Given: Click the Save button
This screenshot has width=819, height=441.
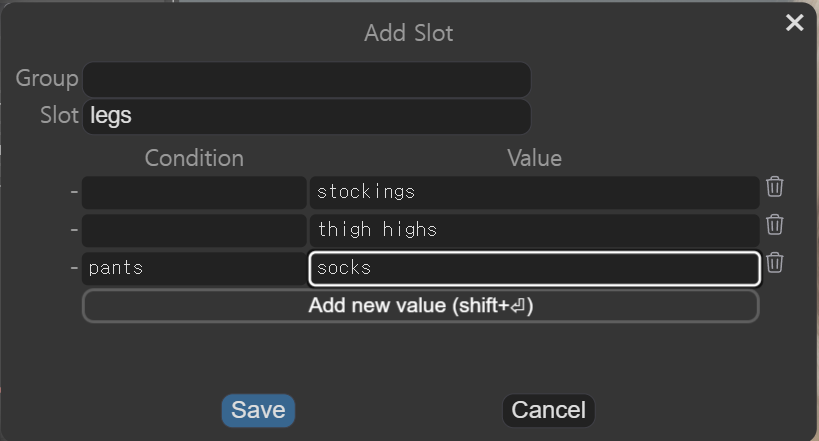Looking at the screenshot, I should click(x=258, y=410).
